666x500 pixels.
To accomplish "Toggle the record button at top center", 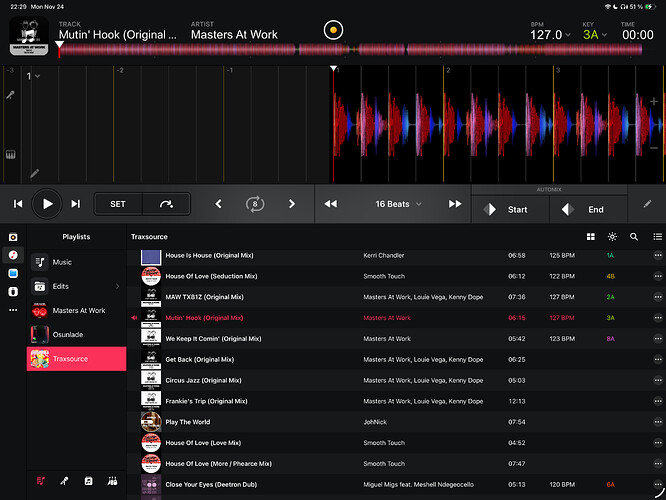I will (x=333, y=30).
